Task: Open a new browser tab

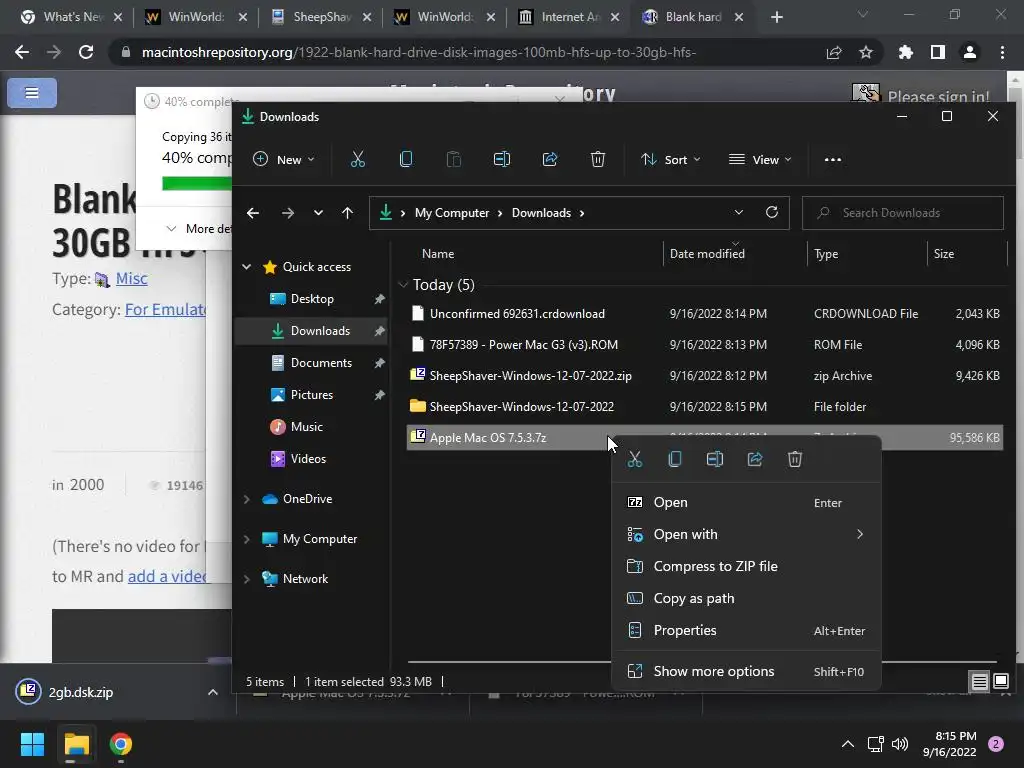Action: [776, 17]
